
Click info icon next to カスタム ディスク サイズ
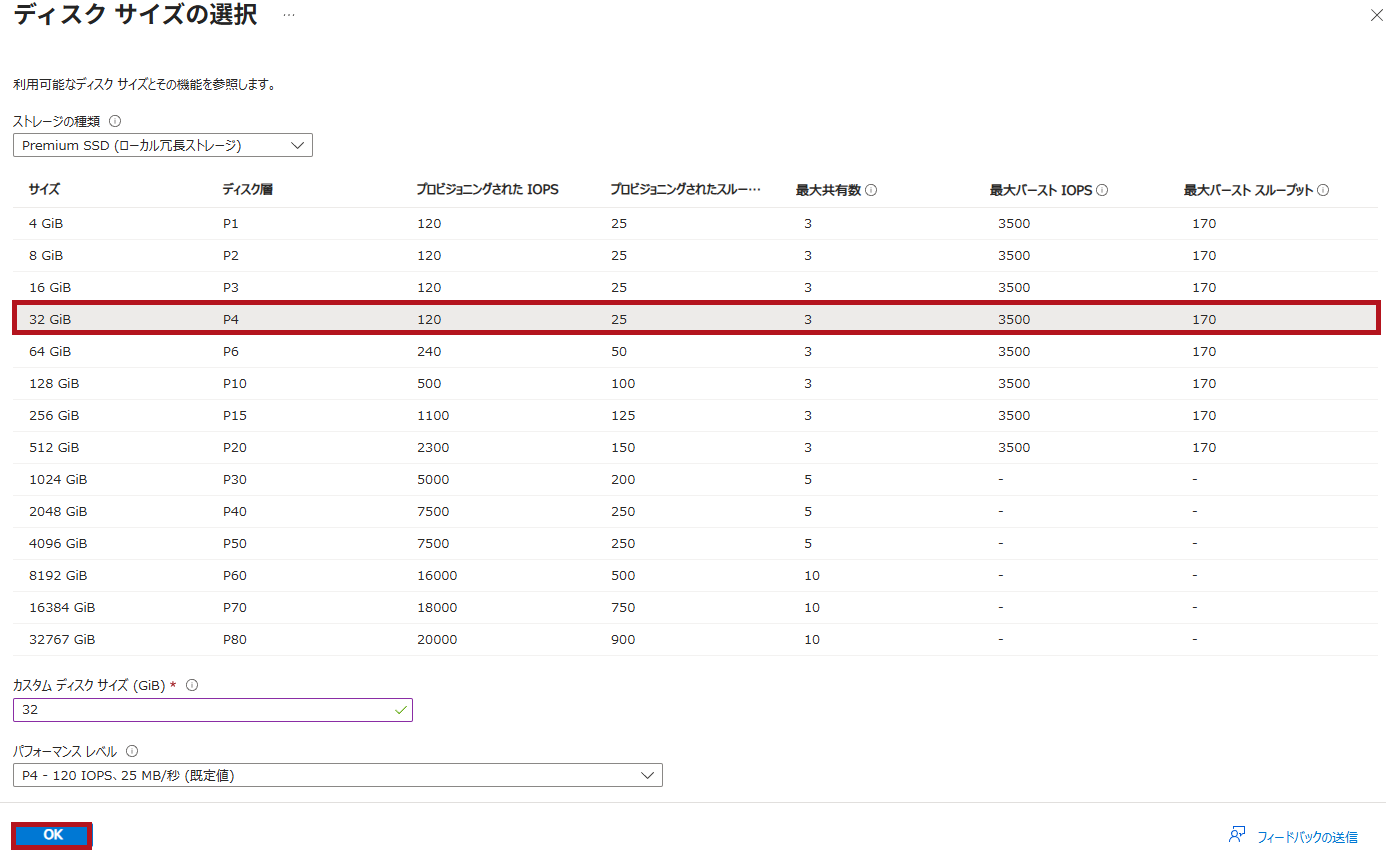tap(192, 685)
